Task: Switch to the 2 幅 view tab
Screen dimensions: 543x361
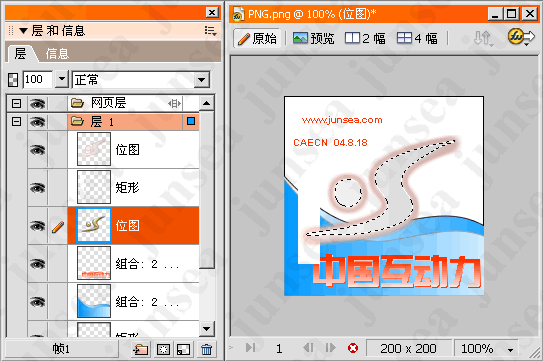Action: 365,38
